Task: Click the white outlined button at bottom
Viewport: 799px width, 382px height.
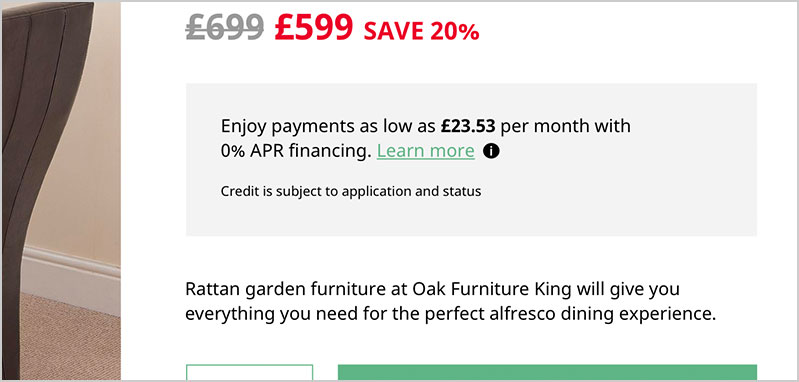Action: pos(249,372)
